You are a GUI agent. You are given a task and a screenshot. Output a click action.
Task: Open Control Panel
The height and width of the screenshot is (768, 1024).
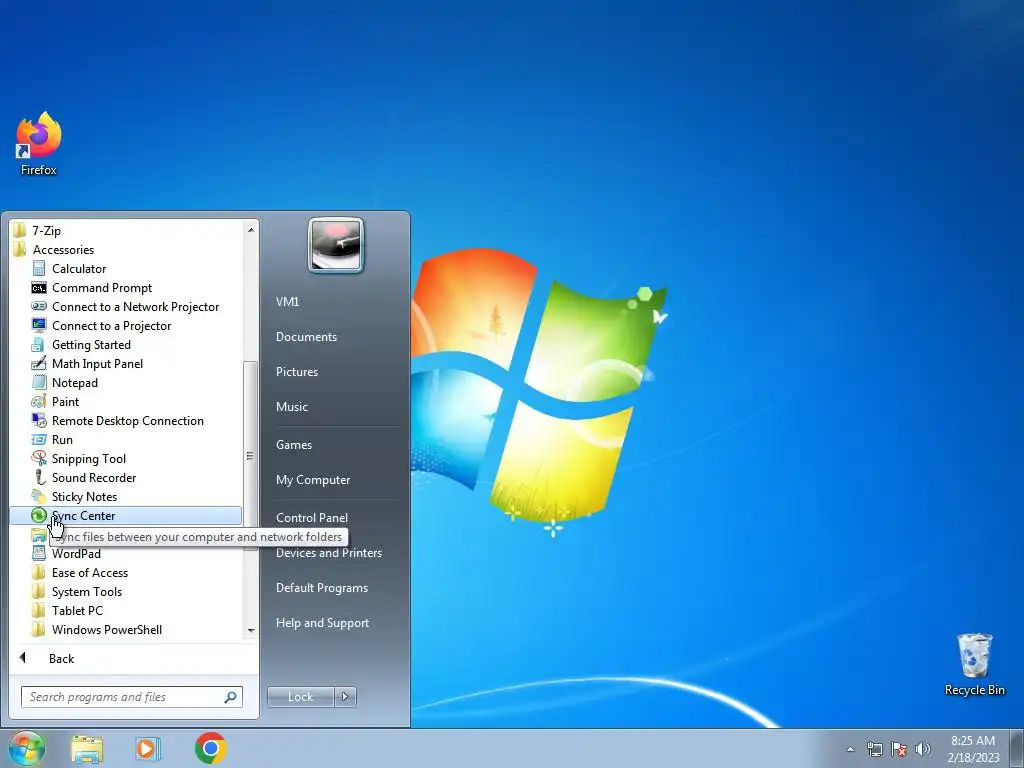point(312,517)
